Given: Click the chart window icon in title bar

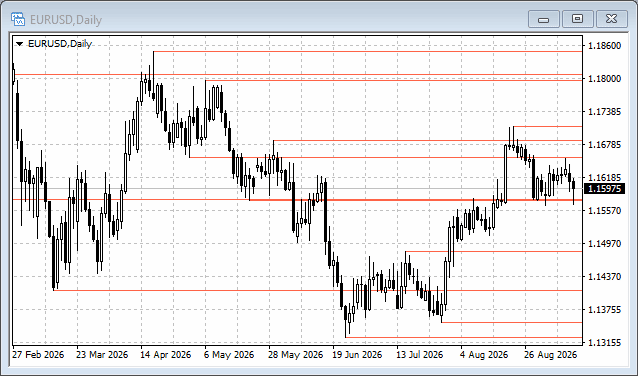Looking at the screenshot, I should click(18, 19).
